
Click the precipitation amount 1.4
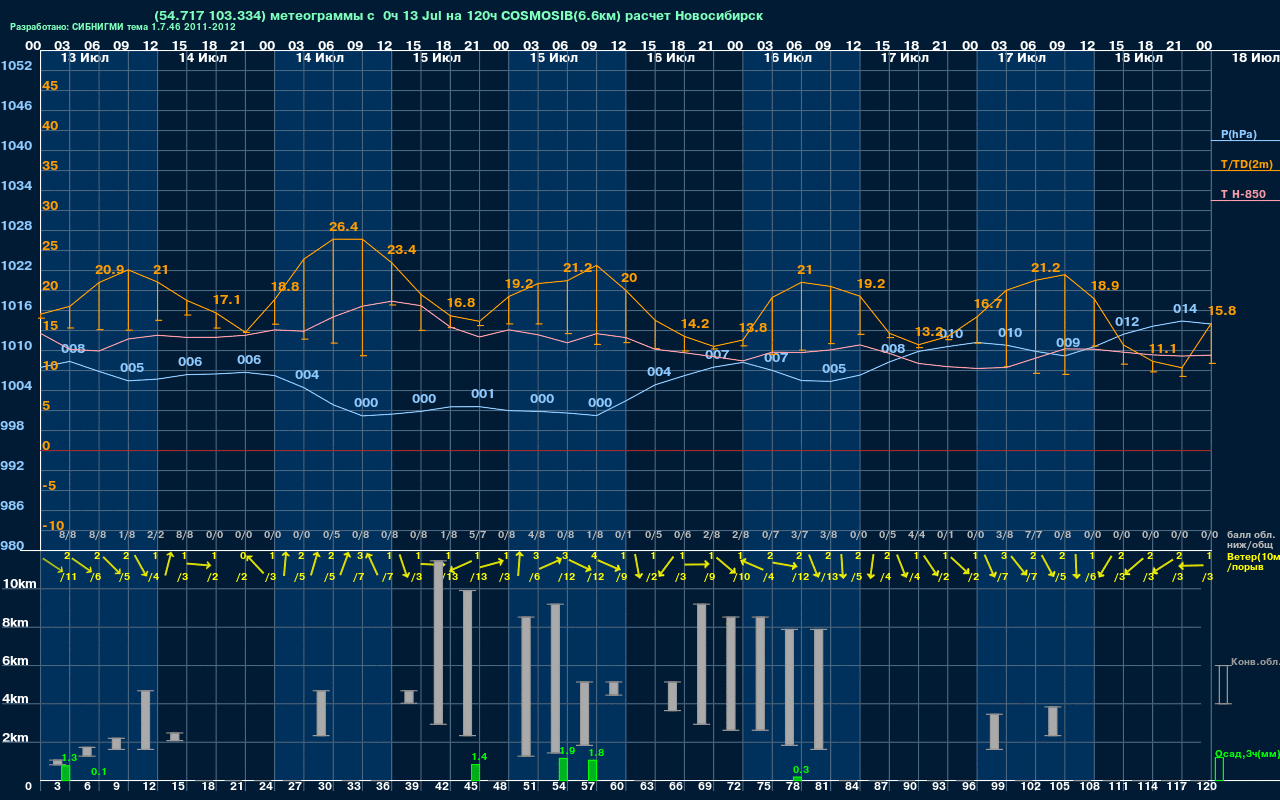479,757
